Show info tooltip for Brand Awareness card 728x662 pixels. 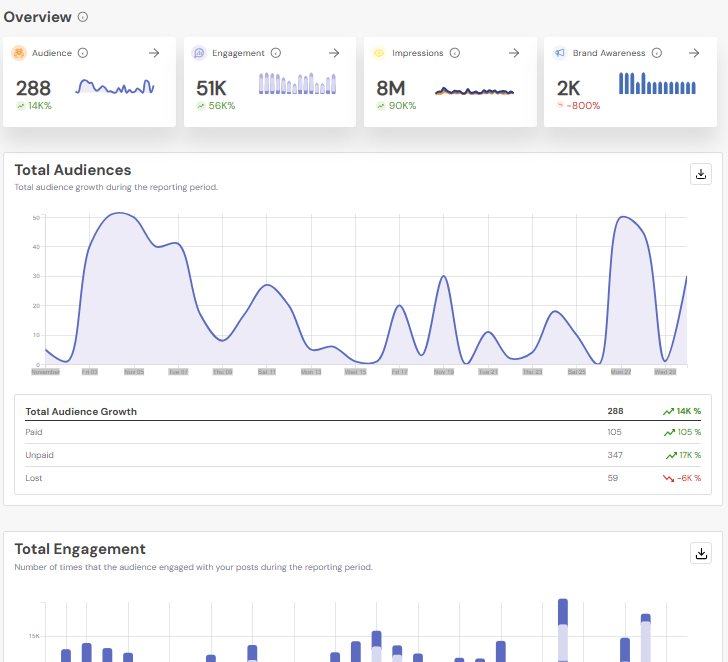(x=657, y=53)
